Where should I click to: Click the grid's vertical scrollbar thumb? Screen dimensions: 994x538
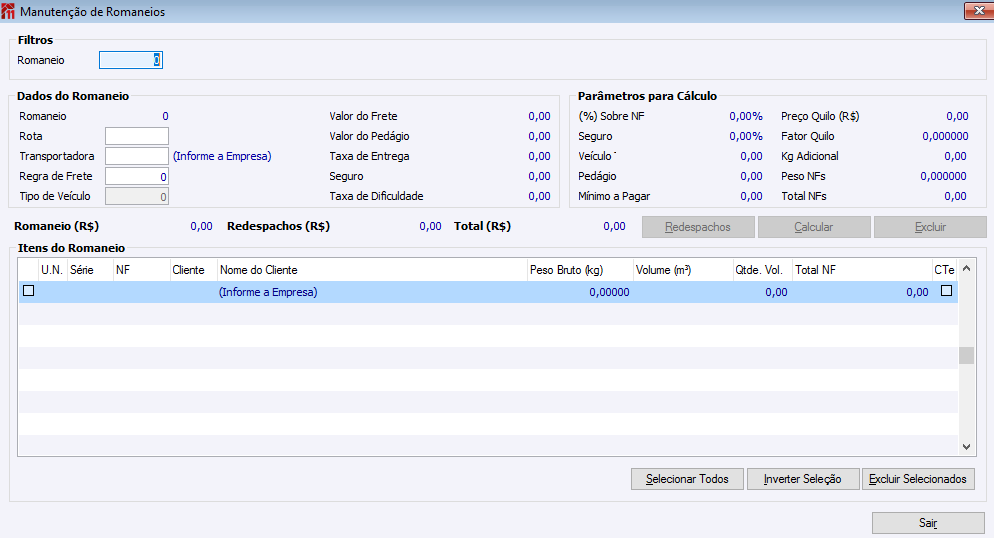click(966, 355)
